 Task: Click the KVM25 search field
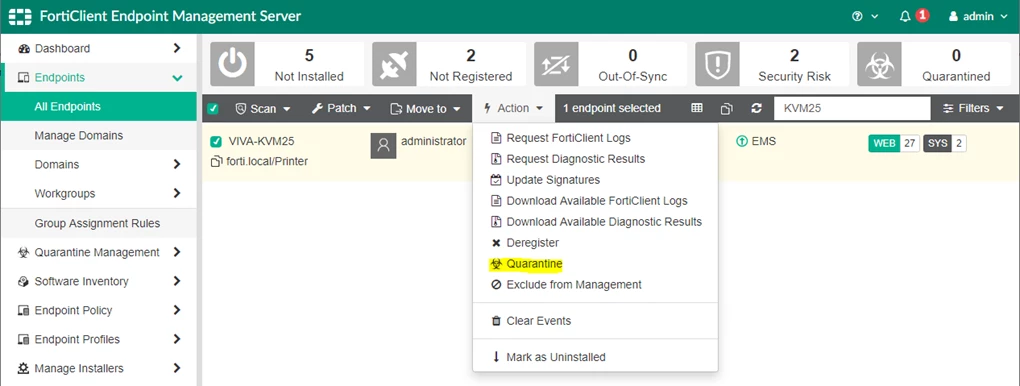click(x=852, y=108)
